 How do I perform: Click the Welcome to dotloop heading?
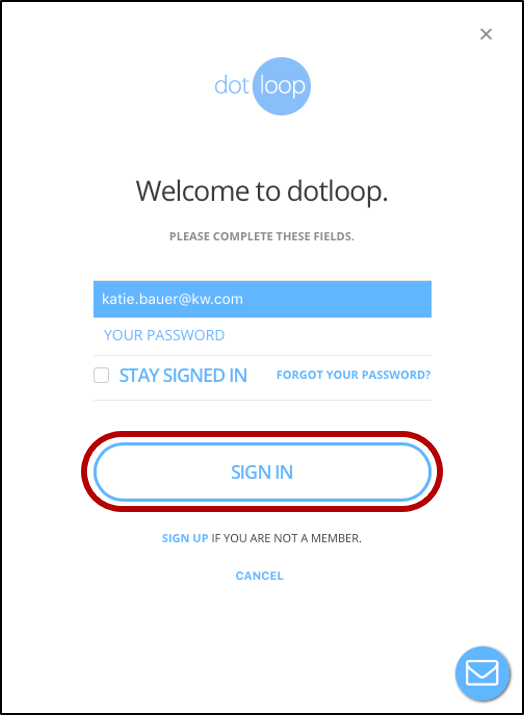[x=262, y=192]
